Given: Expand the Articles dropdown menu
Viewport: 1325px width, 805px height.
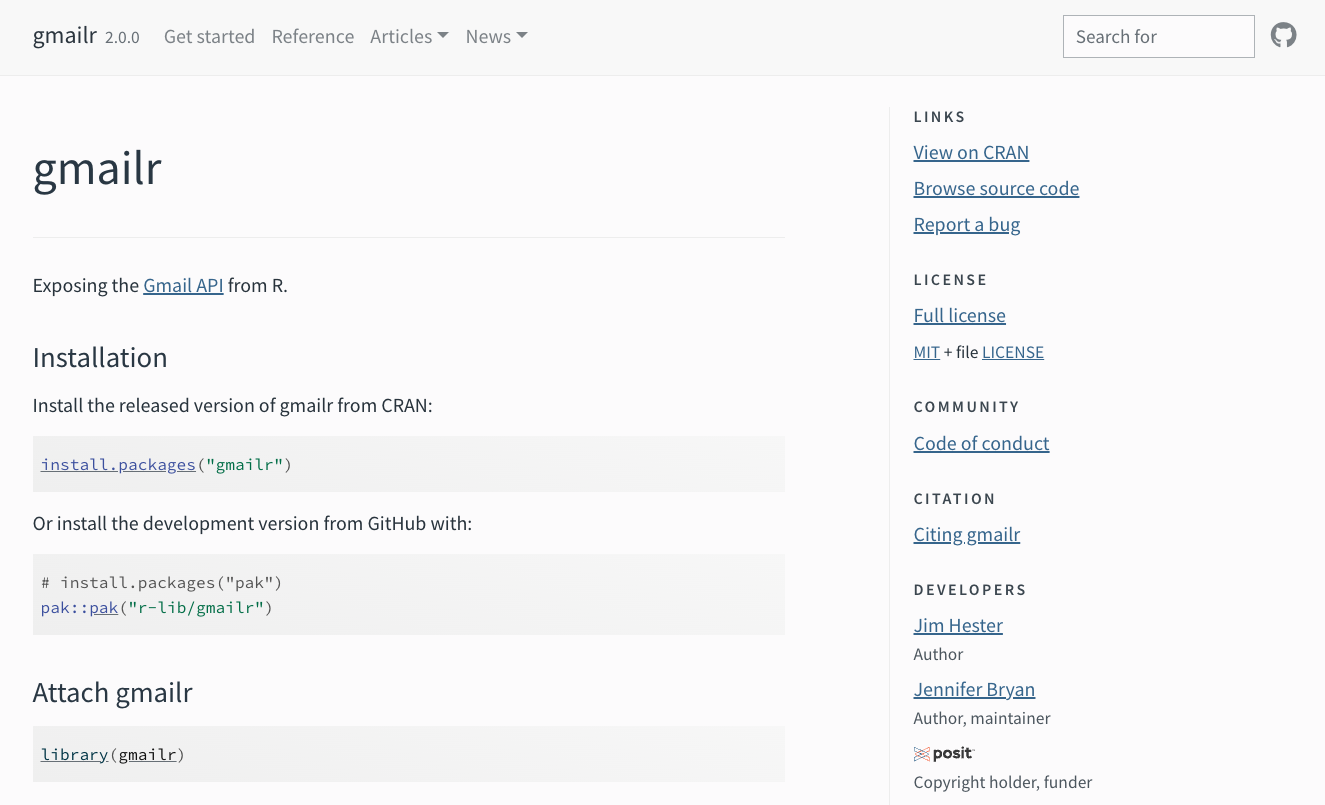Looking at the screenshot, I should (409, 37).
